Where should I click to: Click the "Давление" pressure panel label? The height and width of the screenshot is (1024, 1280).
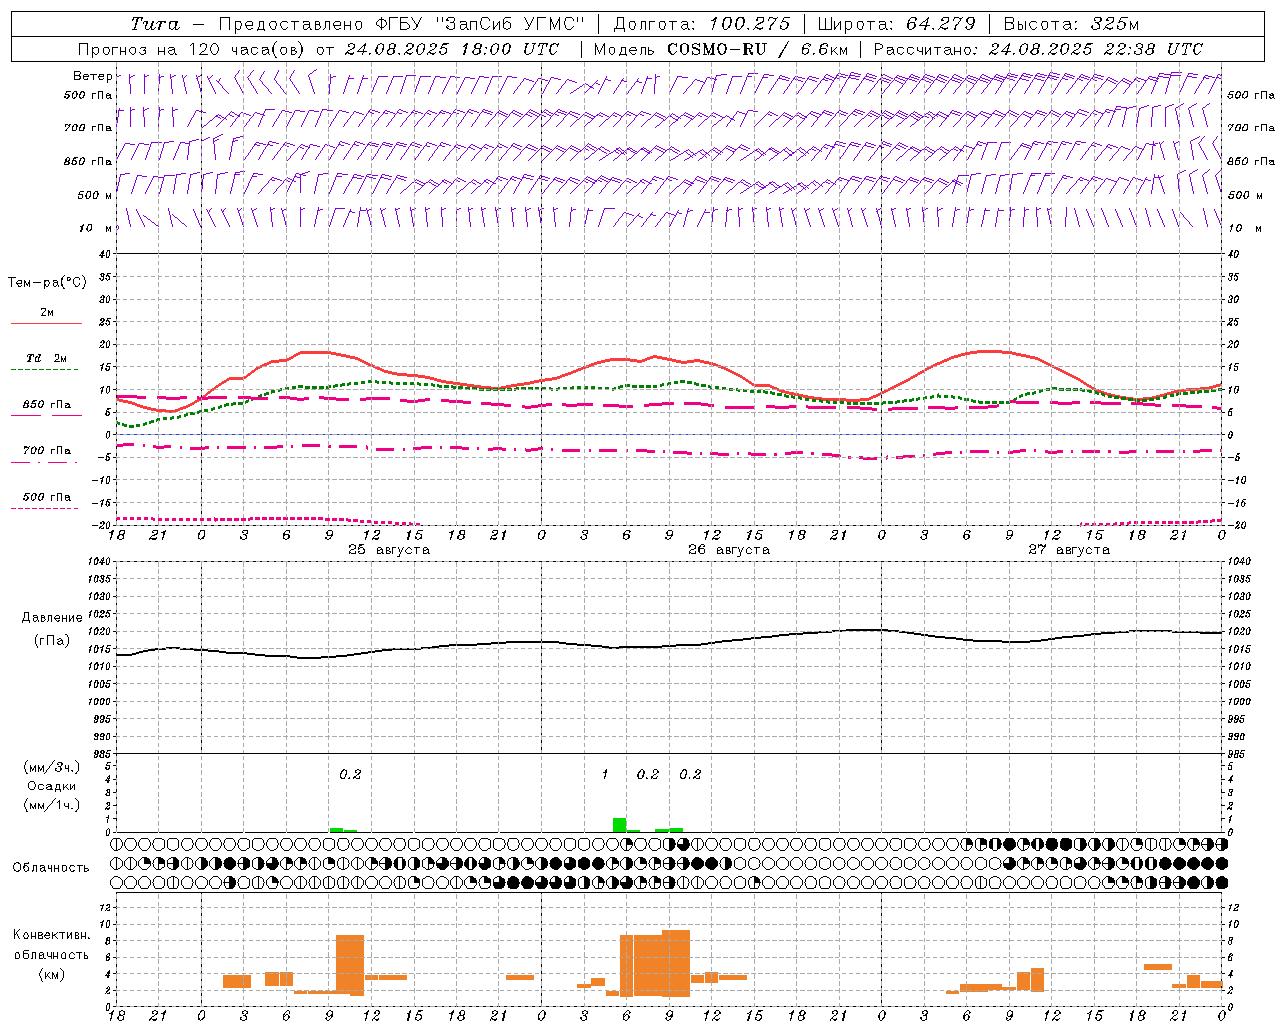coord(52,618)
